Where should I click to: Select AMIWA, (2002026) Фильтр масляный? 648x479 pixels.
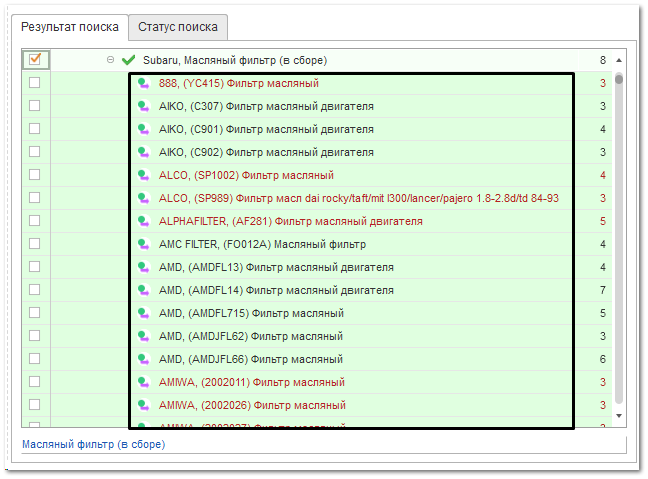click(252, 405)
